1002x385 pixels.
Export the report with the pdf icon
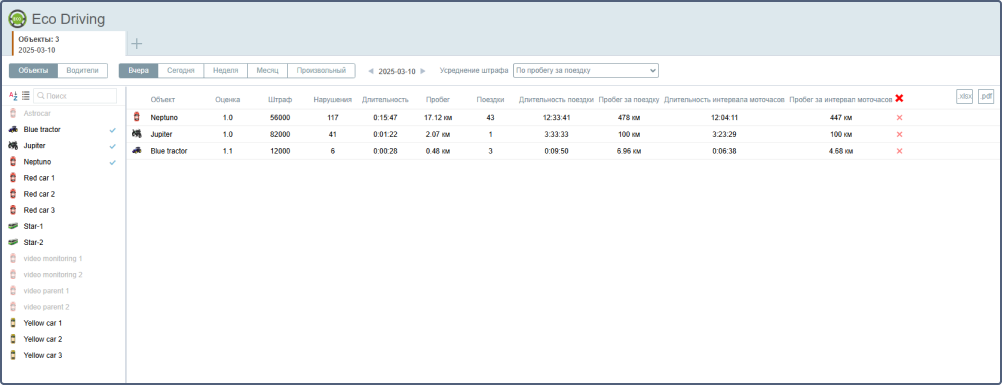coord(986,97)
